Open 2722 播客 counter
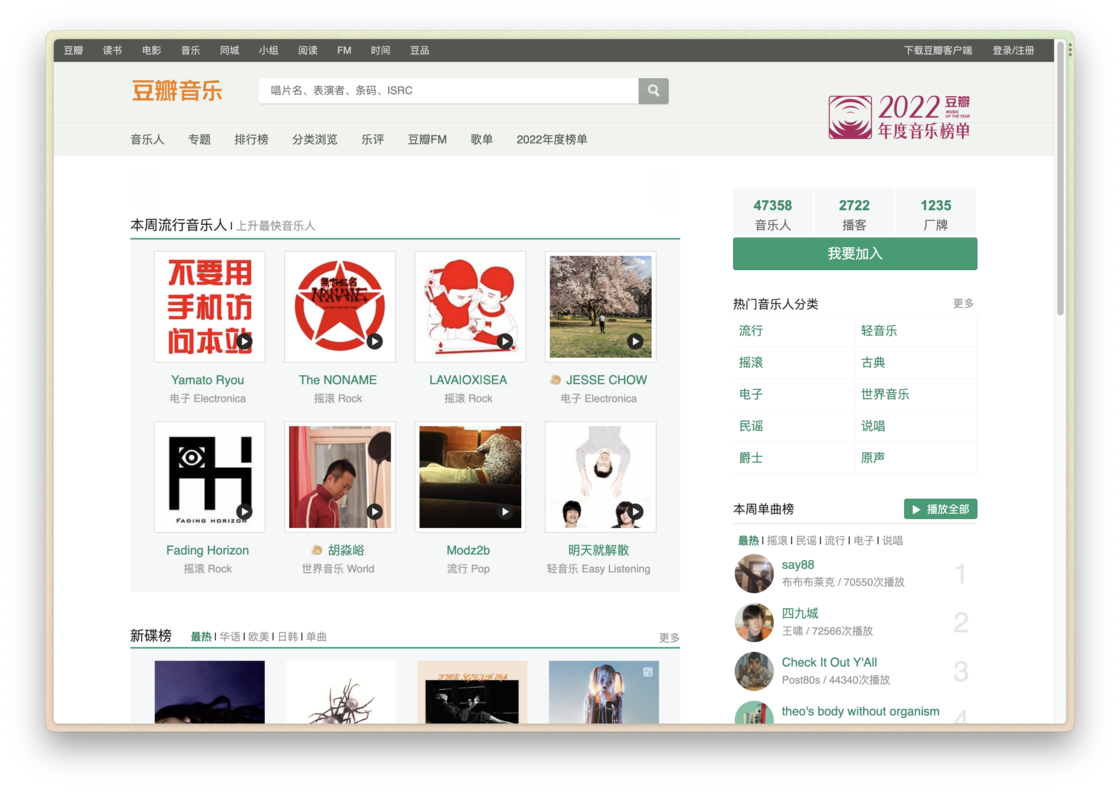 (x=854, y=214)
